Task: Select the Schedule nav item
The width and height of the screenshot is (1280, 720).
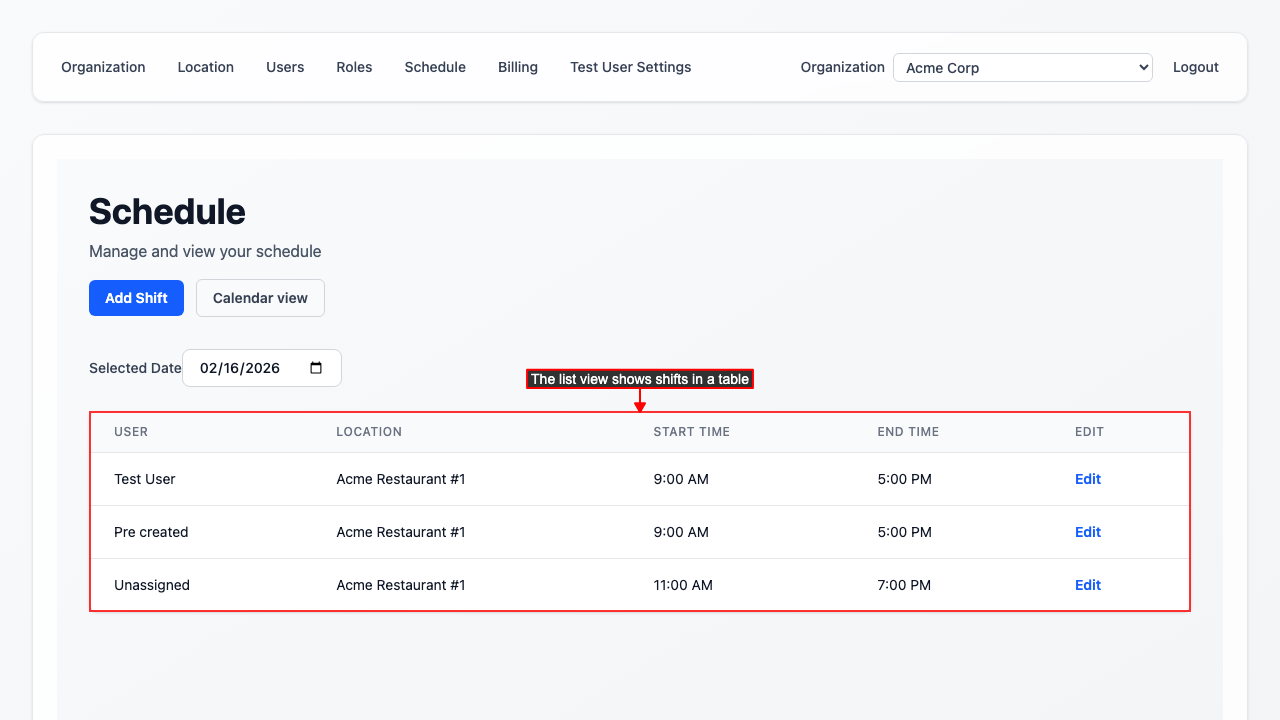Action: coord(435,67)
